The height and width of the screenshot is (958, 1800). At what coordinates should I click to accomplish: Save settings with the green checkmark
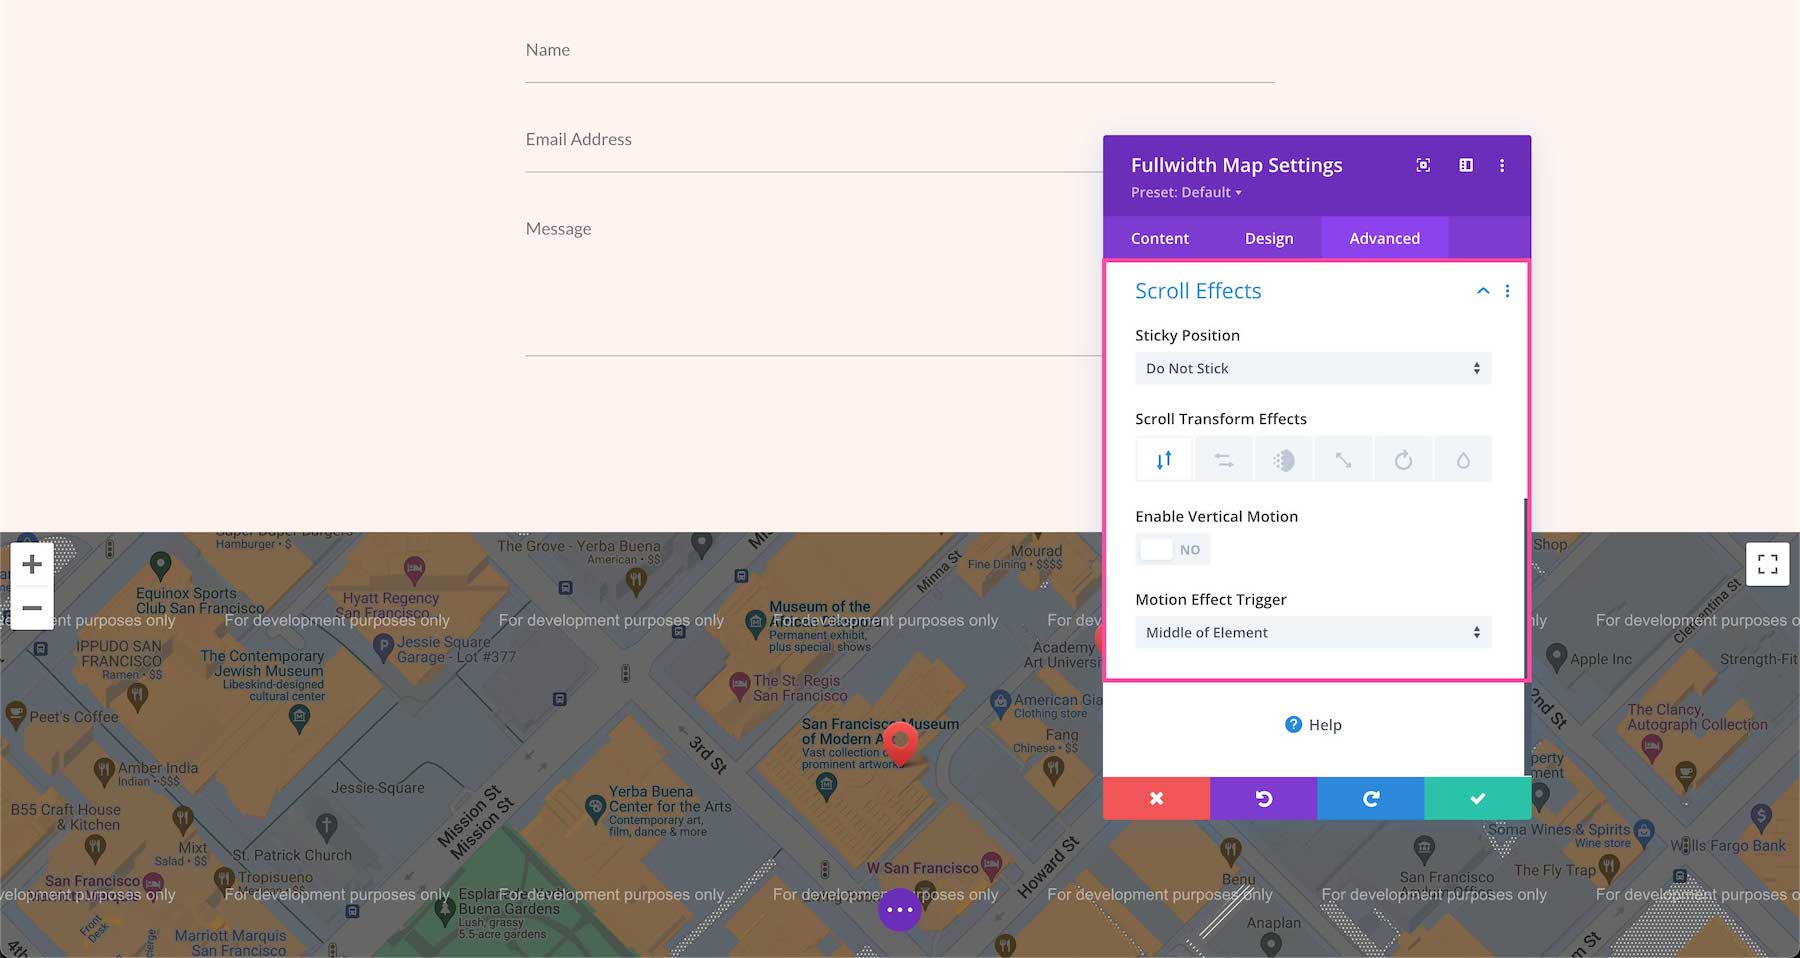click(x=1477, y=798)
